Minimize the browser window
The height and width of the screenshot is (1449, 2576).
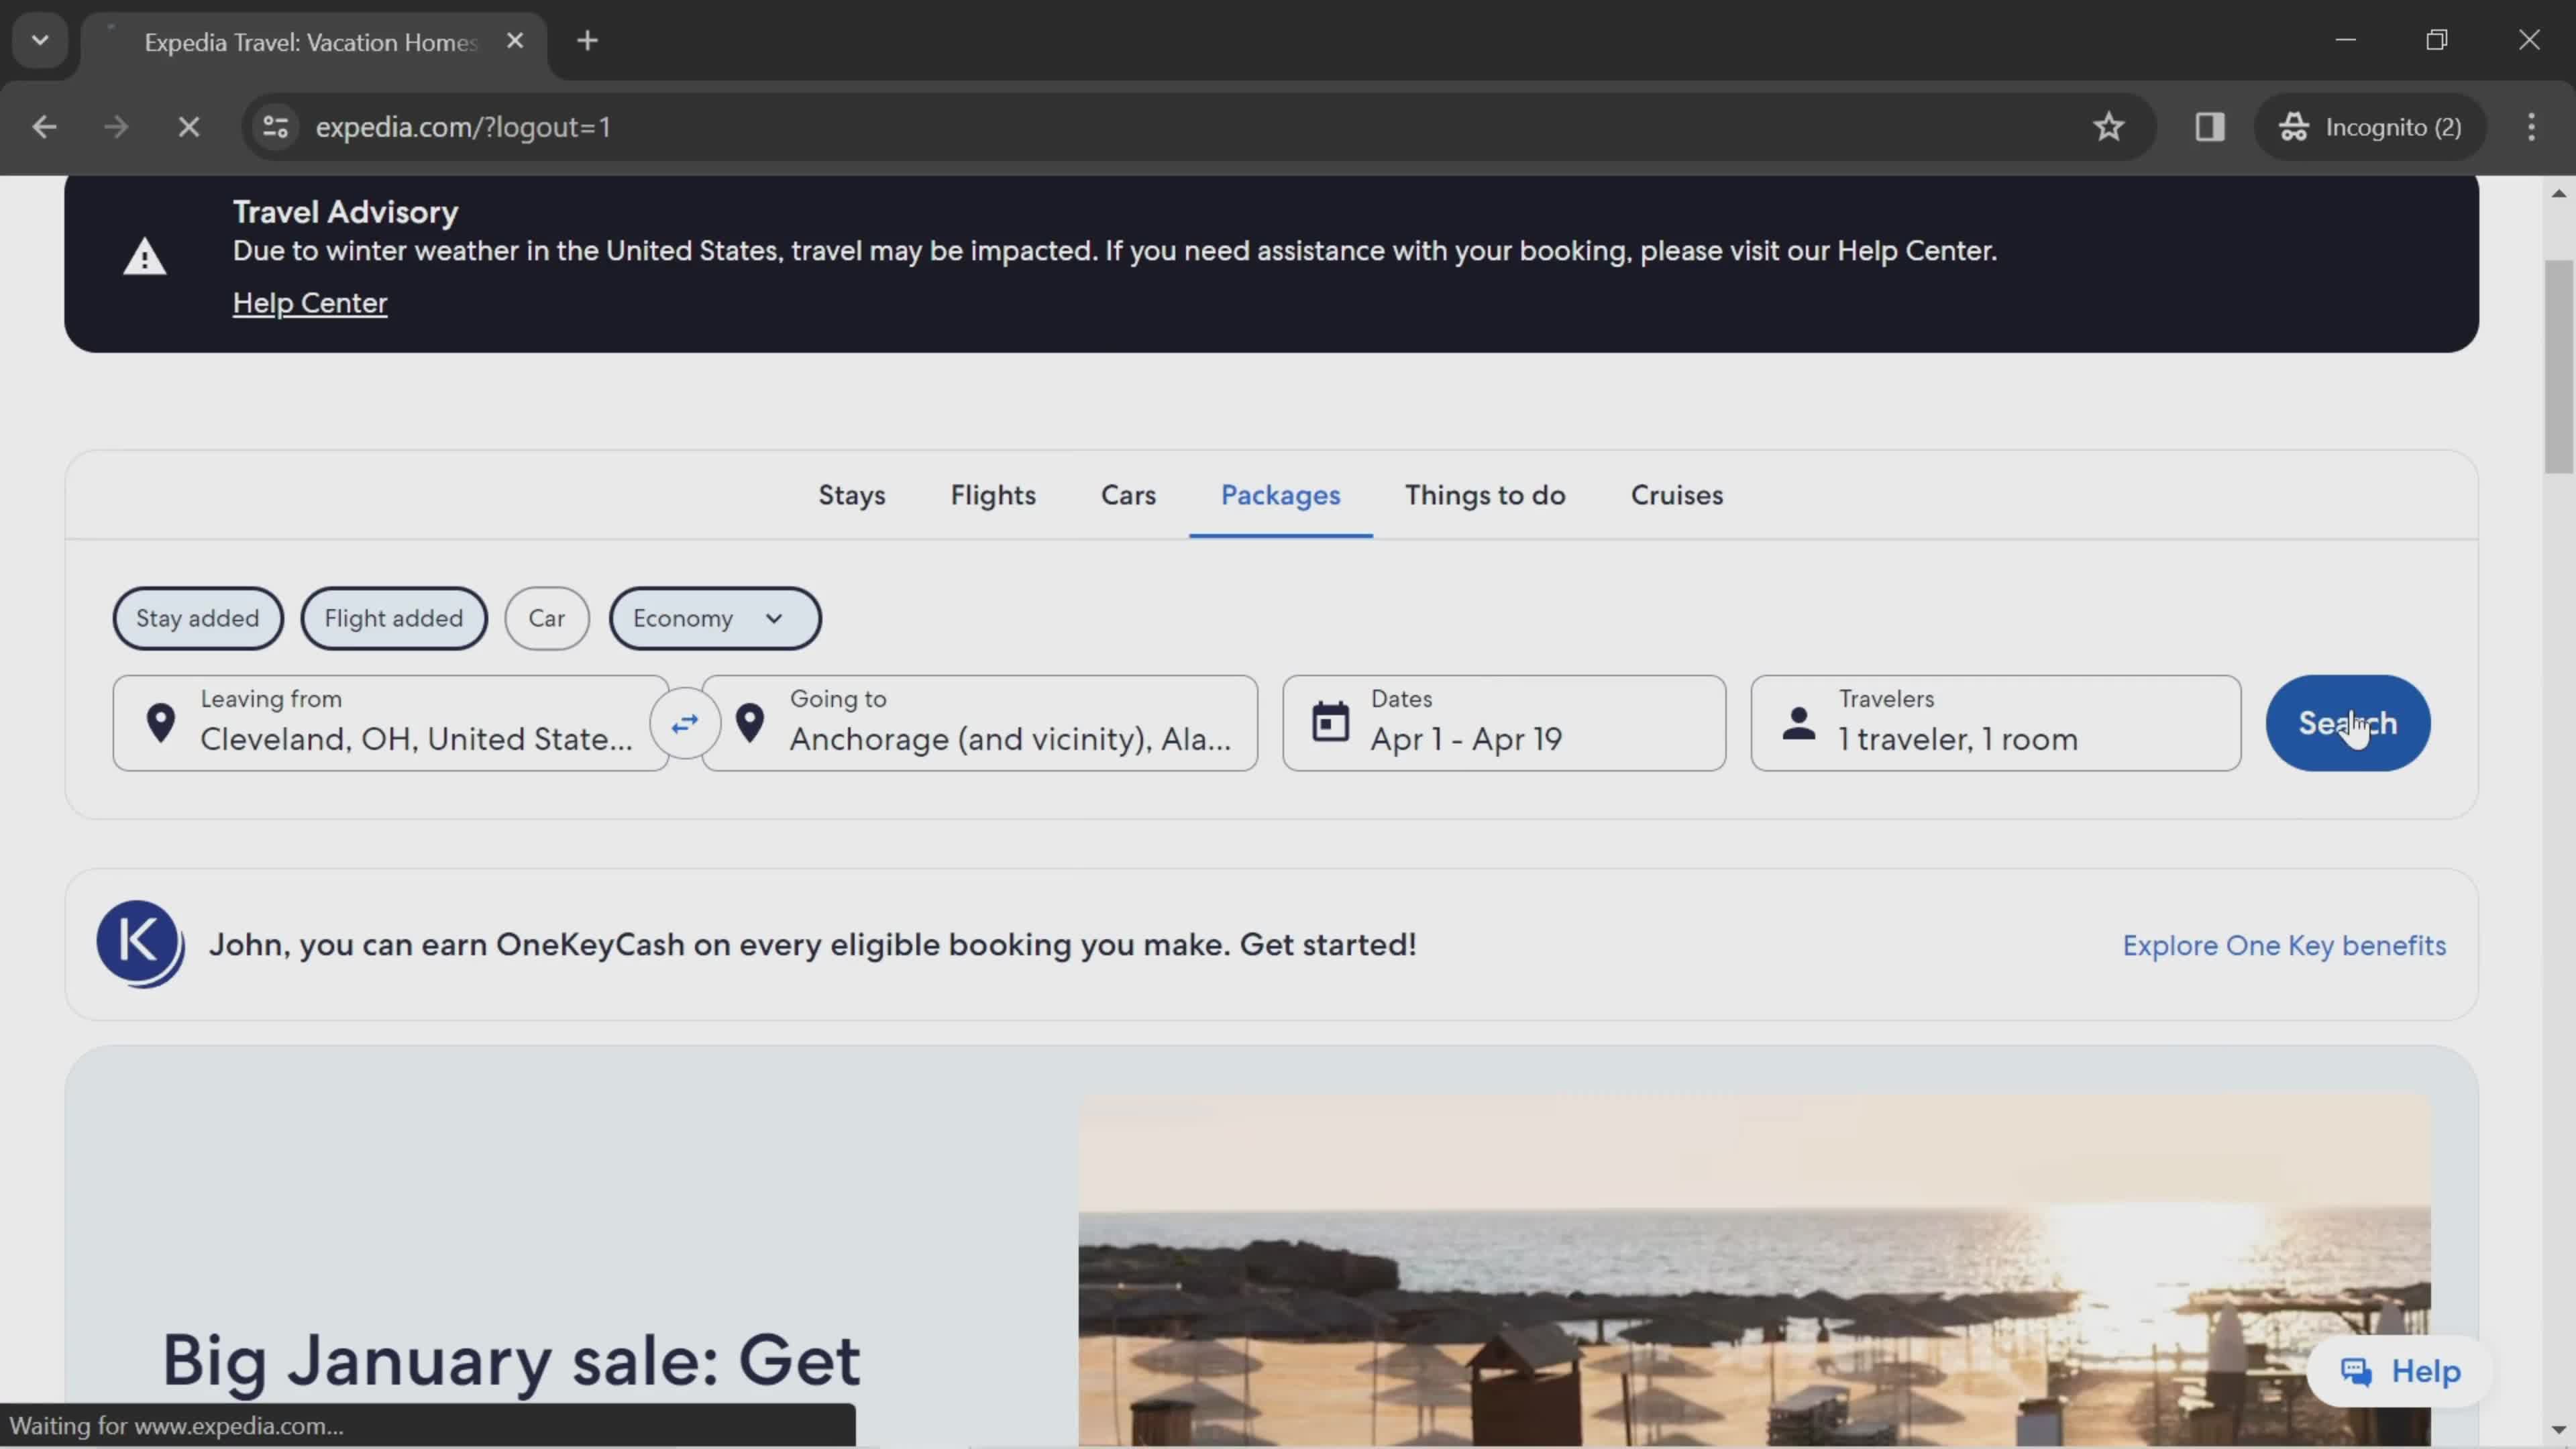pos(2346,40)
